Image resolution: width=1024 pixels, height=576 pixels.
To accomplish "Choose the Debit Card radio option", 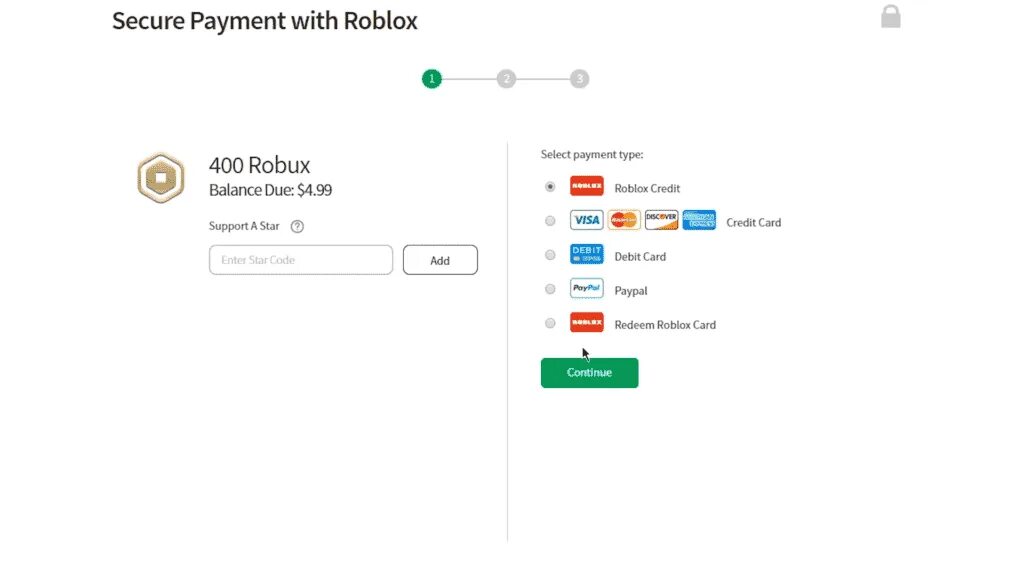I will tap(550, 255).
